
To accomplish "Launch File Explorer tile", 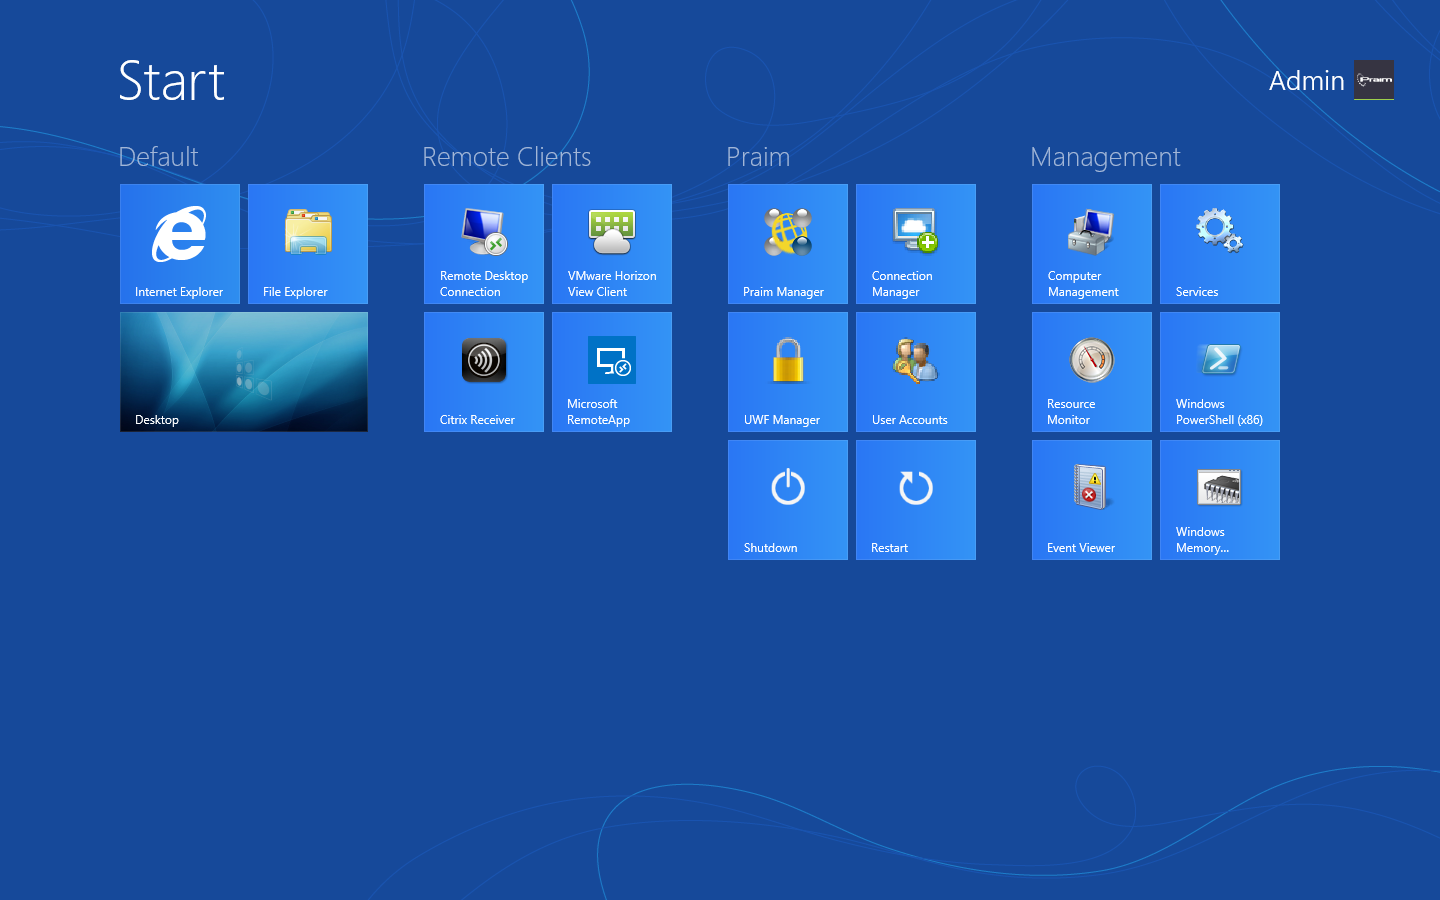I will click(x=308, y=244).
